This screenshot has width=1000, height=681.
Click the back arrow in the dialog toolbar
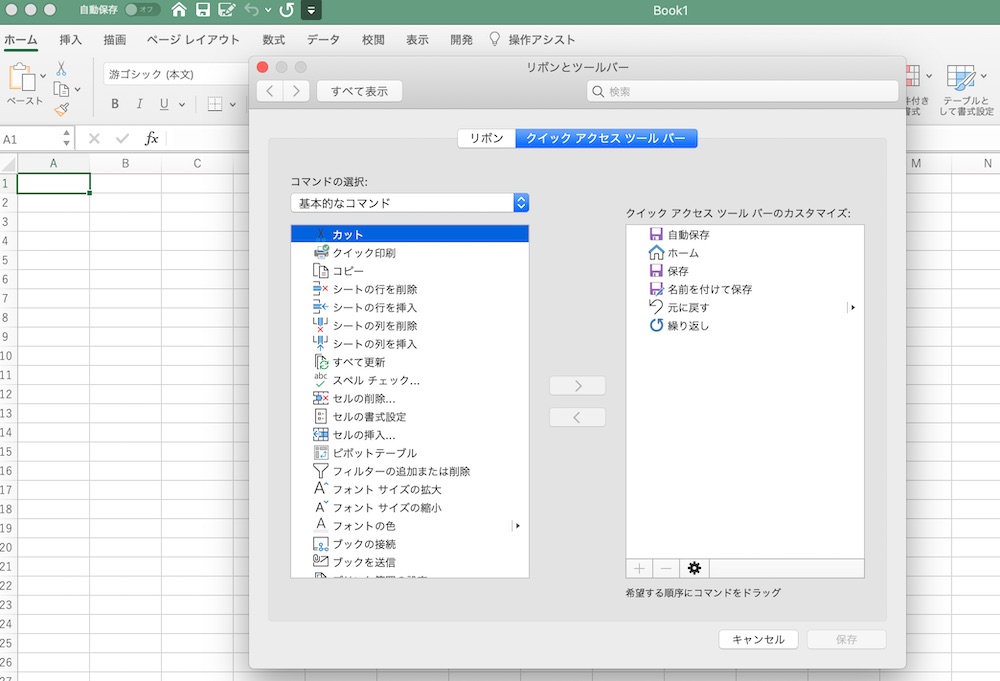(270, 91)
